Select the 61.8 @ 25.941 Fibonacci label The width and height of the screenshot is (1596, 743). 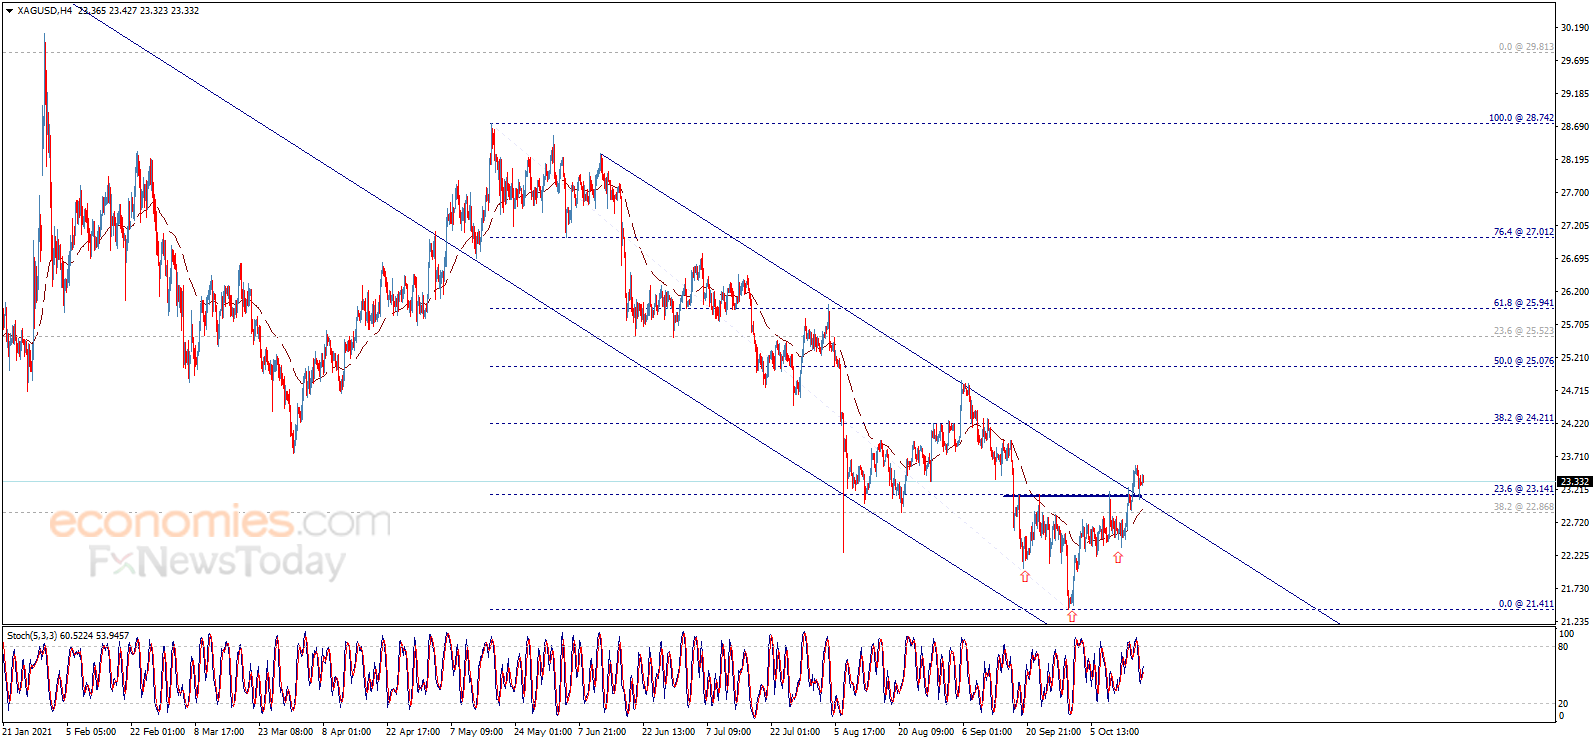[x=1523, y=303]
